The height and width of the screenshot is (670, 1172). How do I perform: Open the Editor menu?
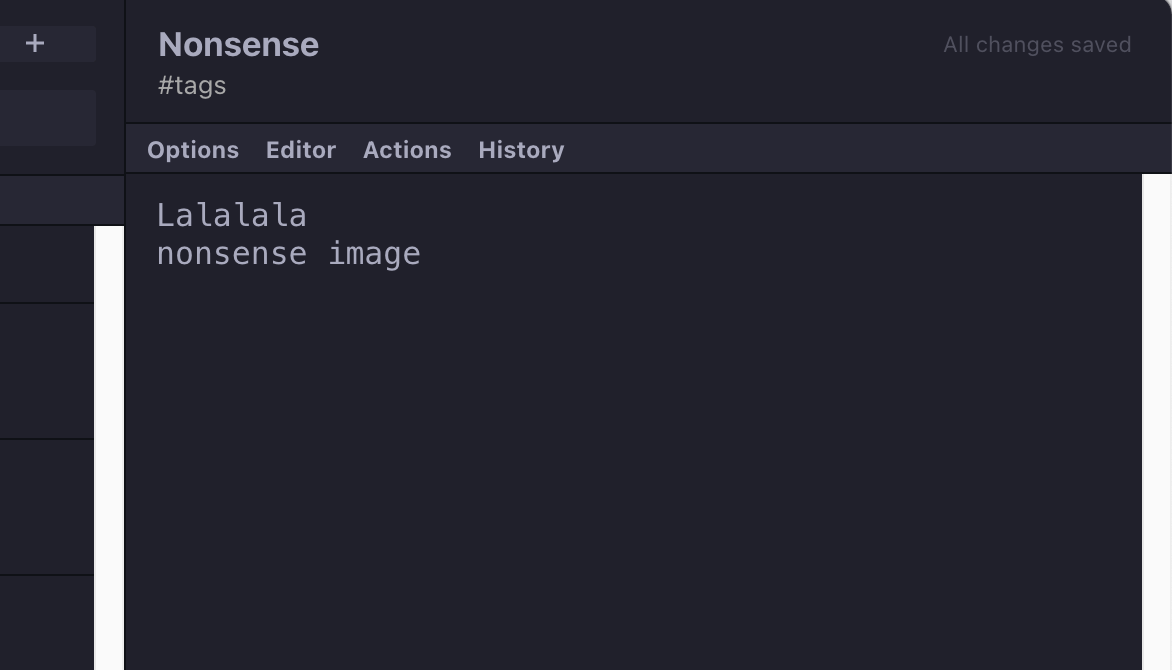click(x=301, y=150)
